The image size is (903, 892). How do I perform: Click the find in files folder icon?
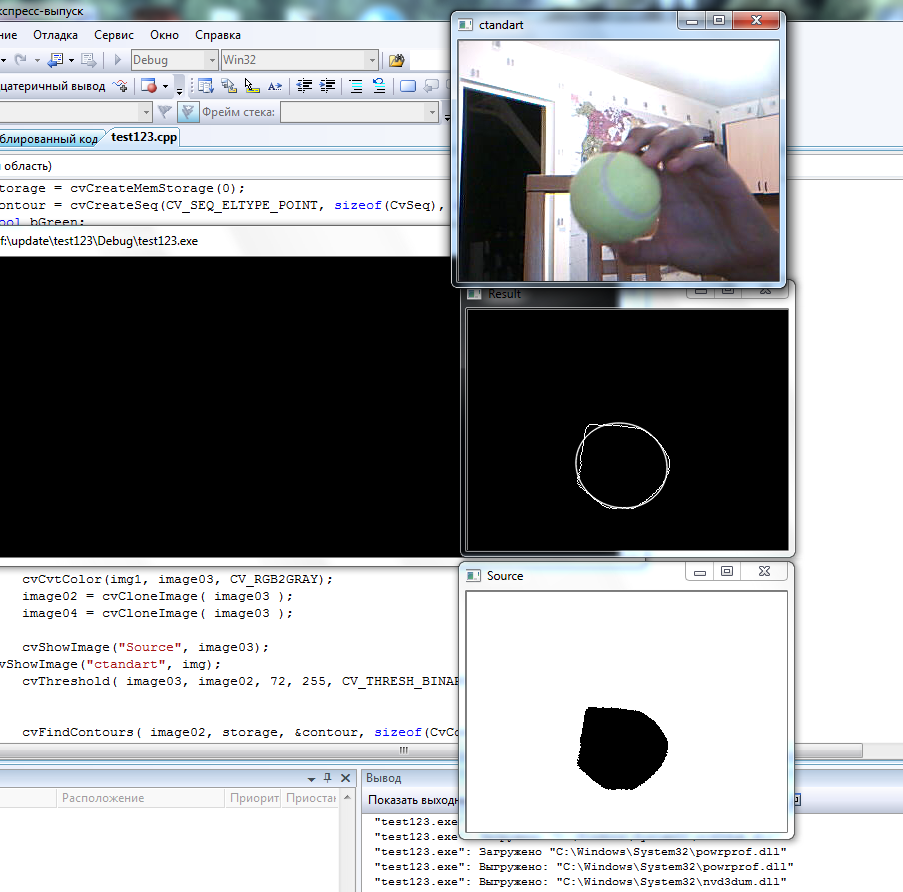pos(397,60)
